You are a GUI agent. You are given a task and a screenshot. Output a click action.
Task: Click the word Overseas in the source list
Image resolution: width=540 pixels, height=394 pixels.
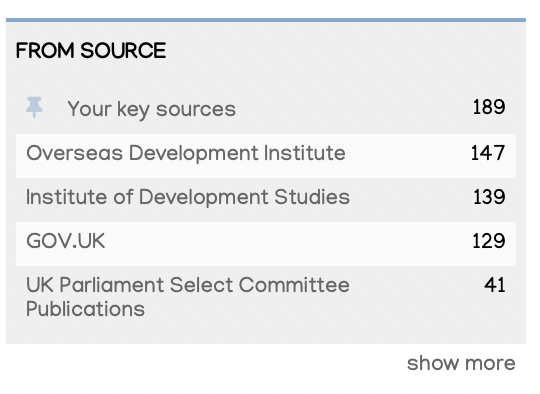pos(74,153)
